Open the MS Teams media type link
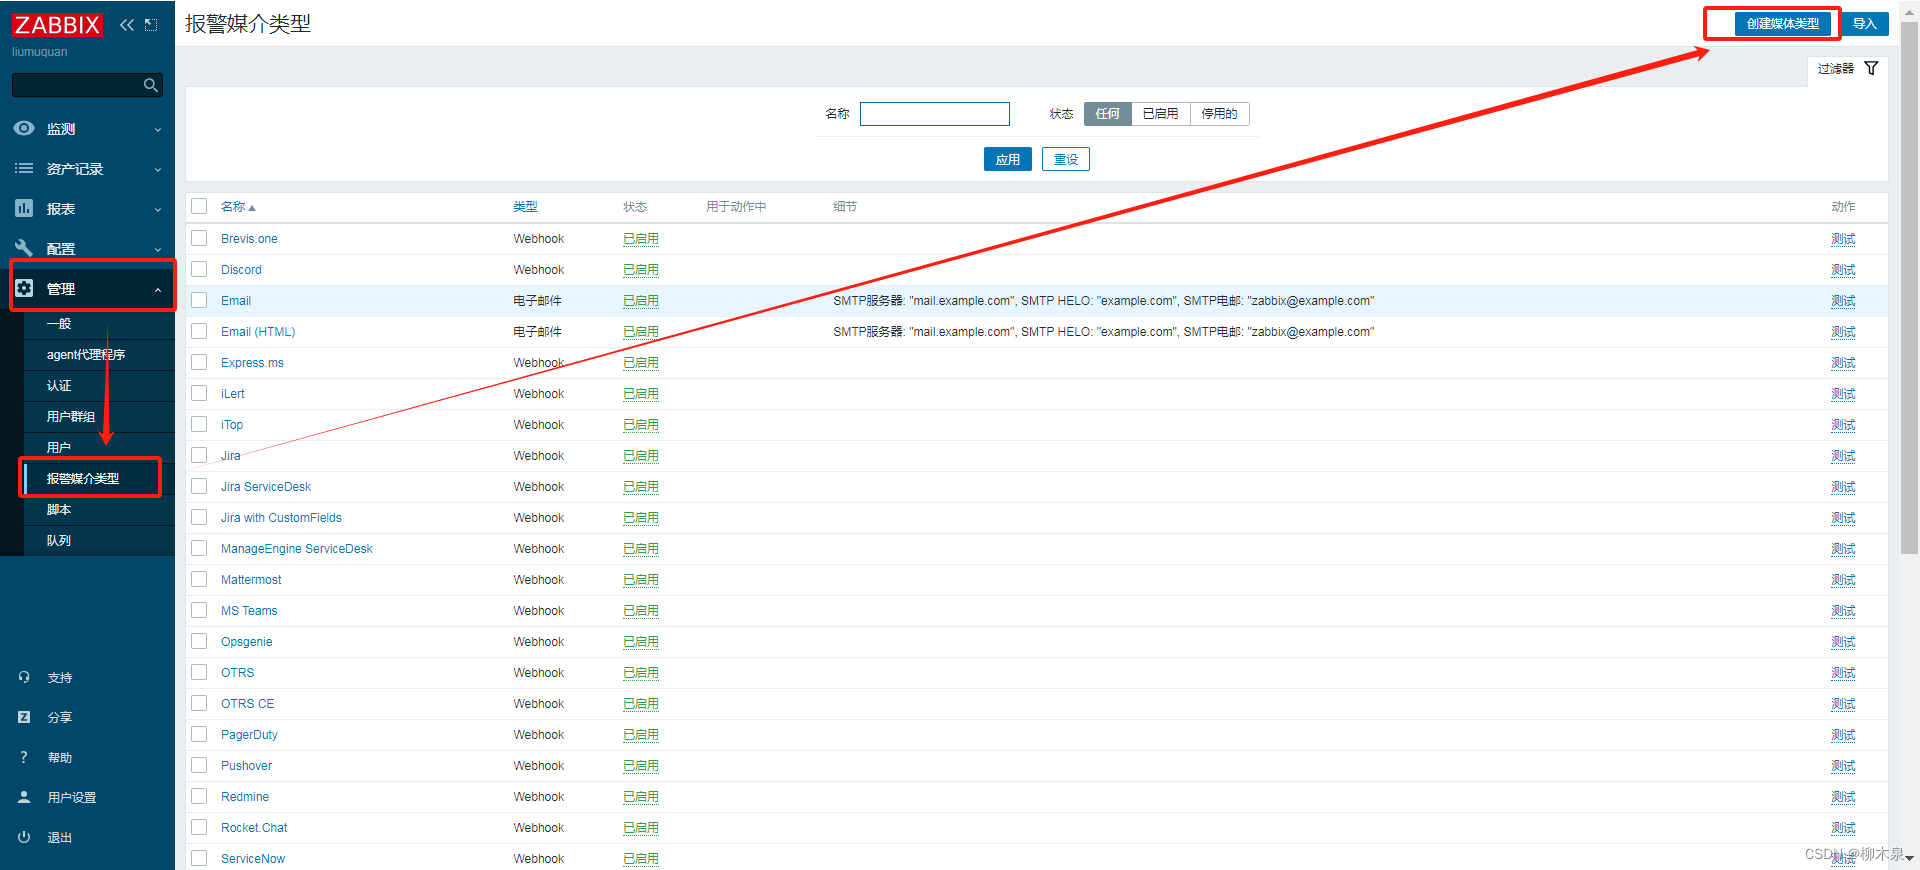This screenshot has height=870, width=1920. pyautogui.click(x=249, y=611)
